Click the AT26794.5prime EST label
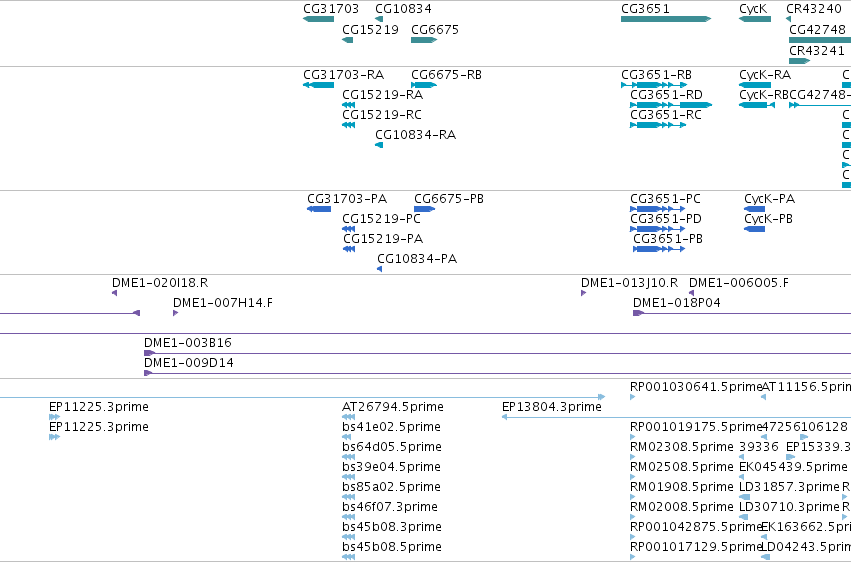Viewport: 851px width, 562px height. pyautogui.click(x=393, y=407)
